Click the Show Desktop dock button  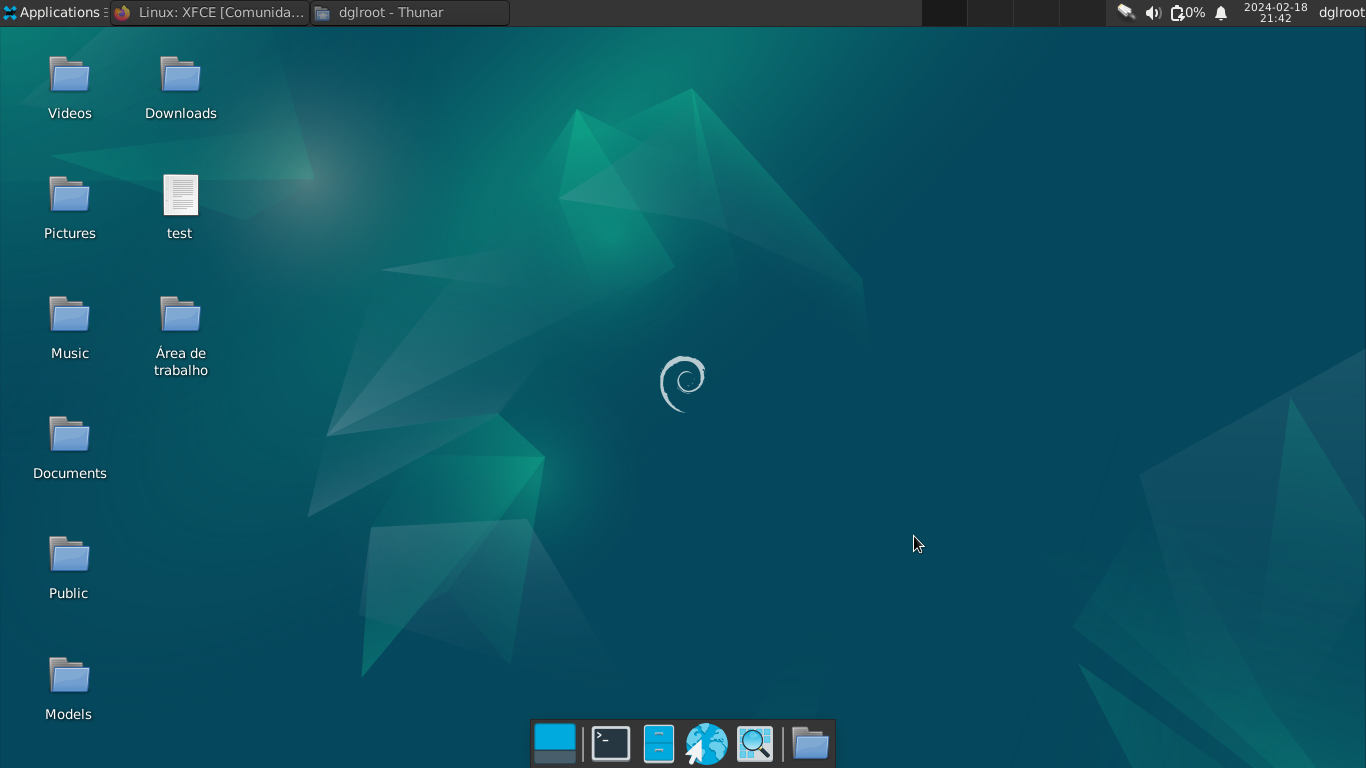pyautogui.click(x=555, y=744)
